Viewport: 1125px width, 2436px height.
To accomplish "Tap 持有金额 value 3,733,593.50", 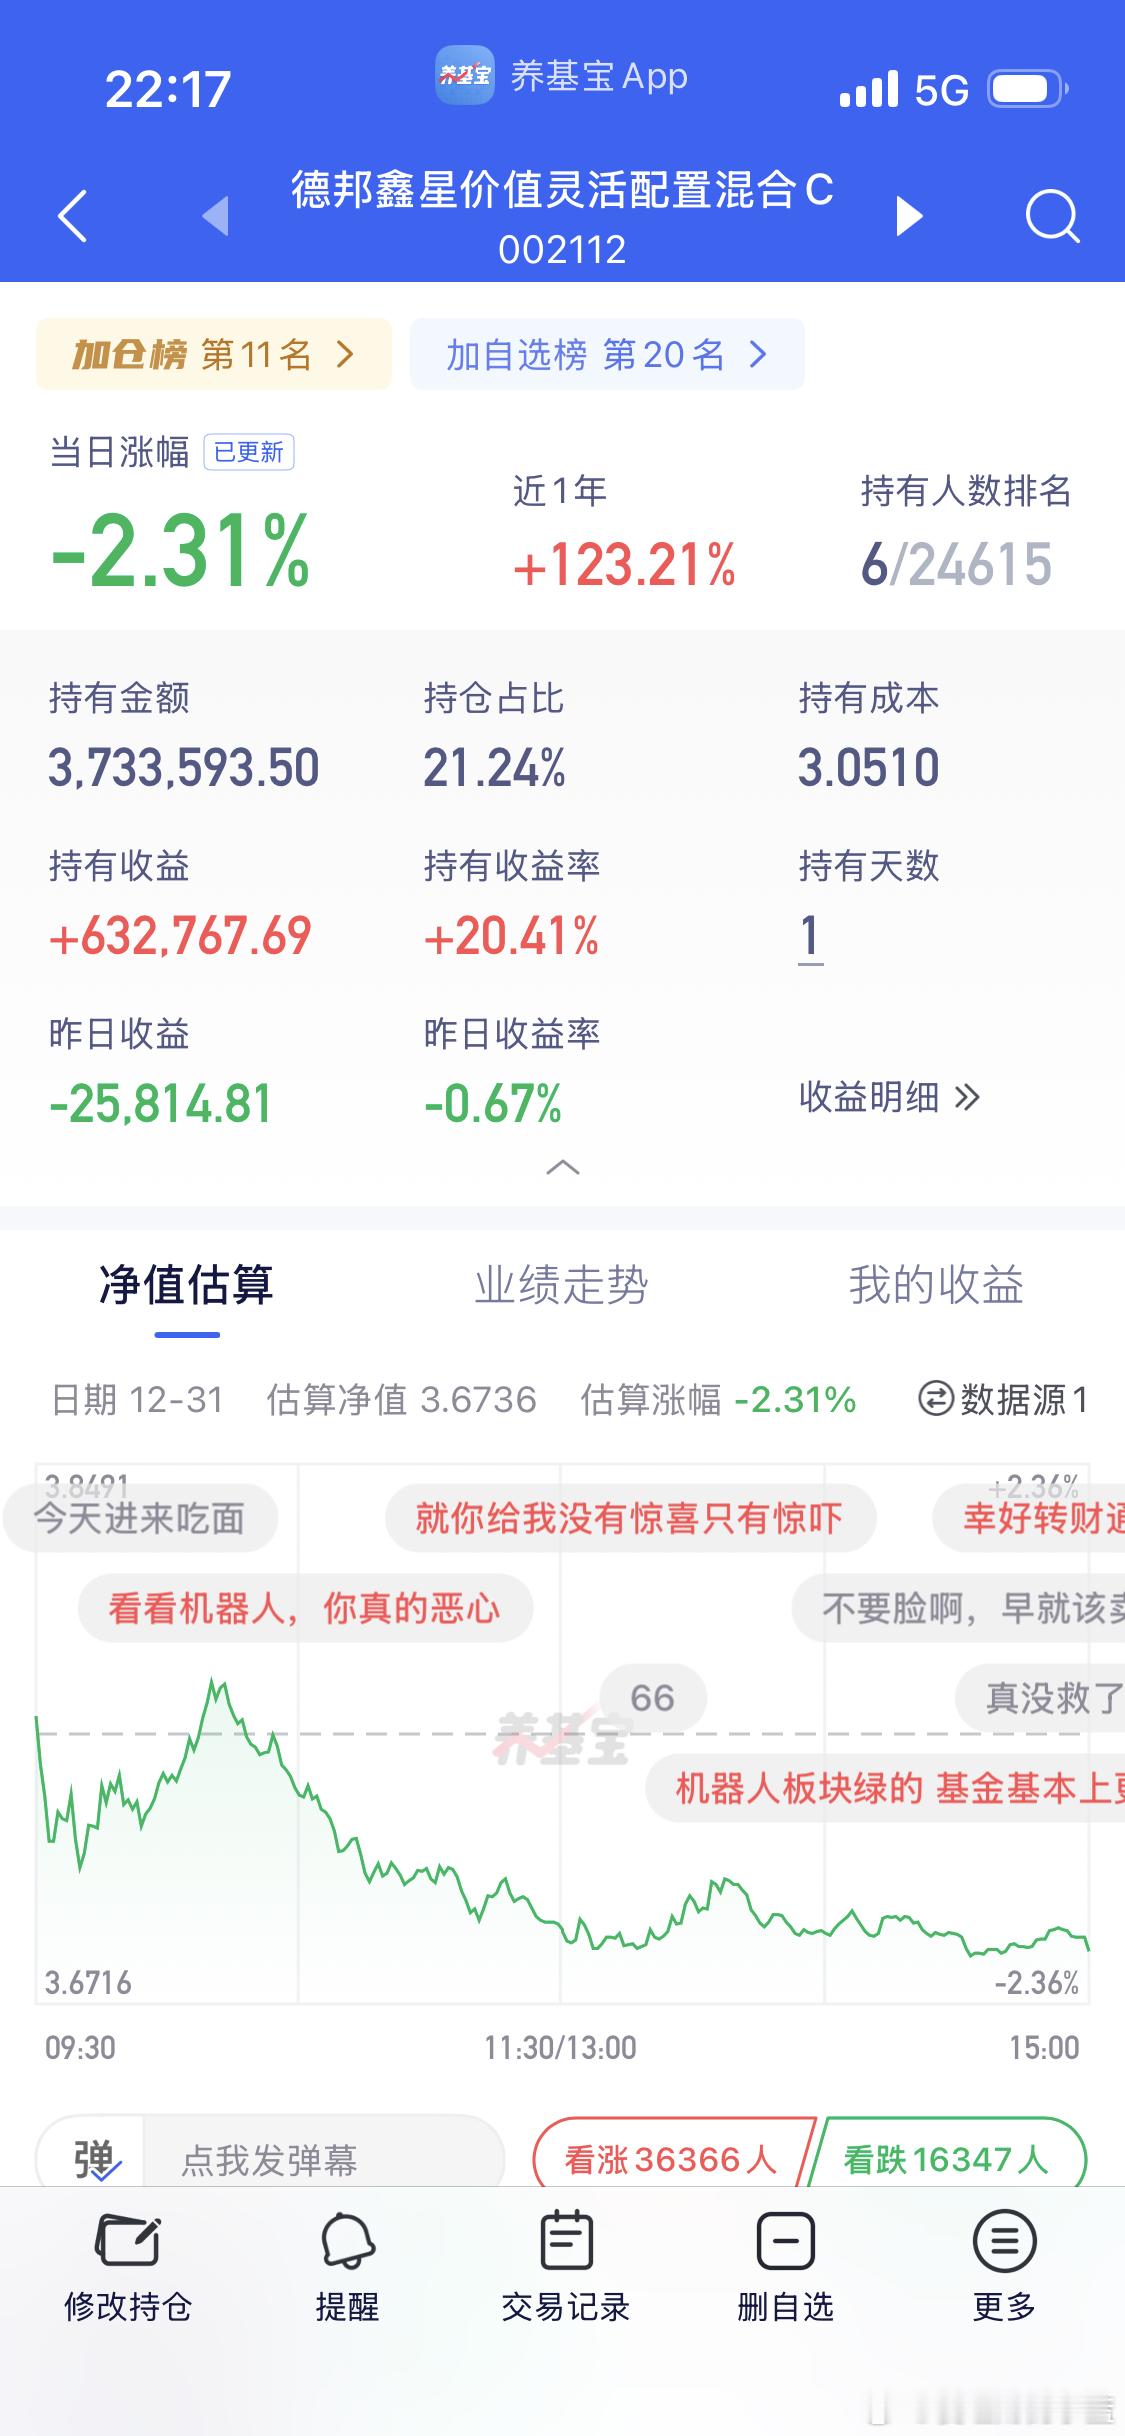I will coord(184,768).
